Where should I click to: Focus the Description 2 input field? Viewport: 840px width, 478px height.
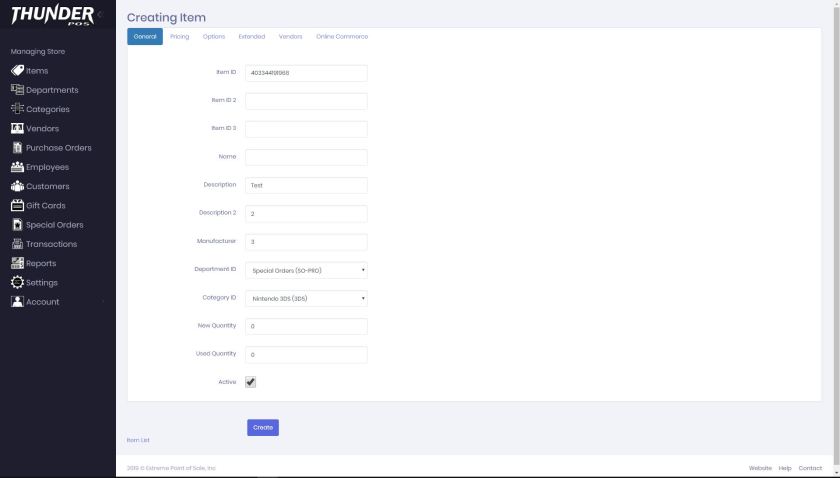(x=306, y=214)
